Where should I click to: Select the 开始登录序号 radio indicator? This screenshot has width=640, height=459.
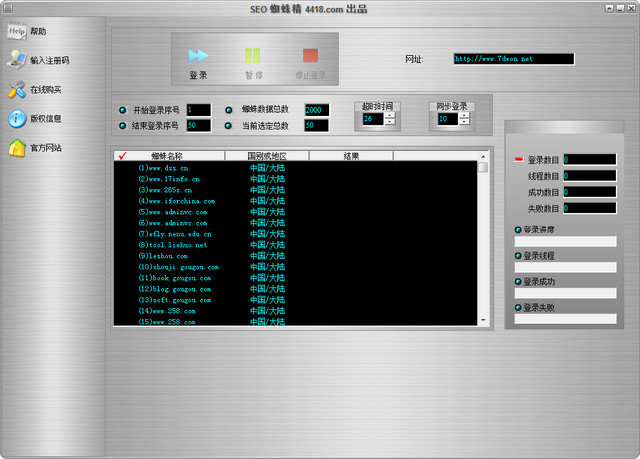tap(122, 109)
